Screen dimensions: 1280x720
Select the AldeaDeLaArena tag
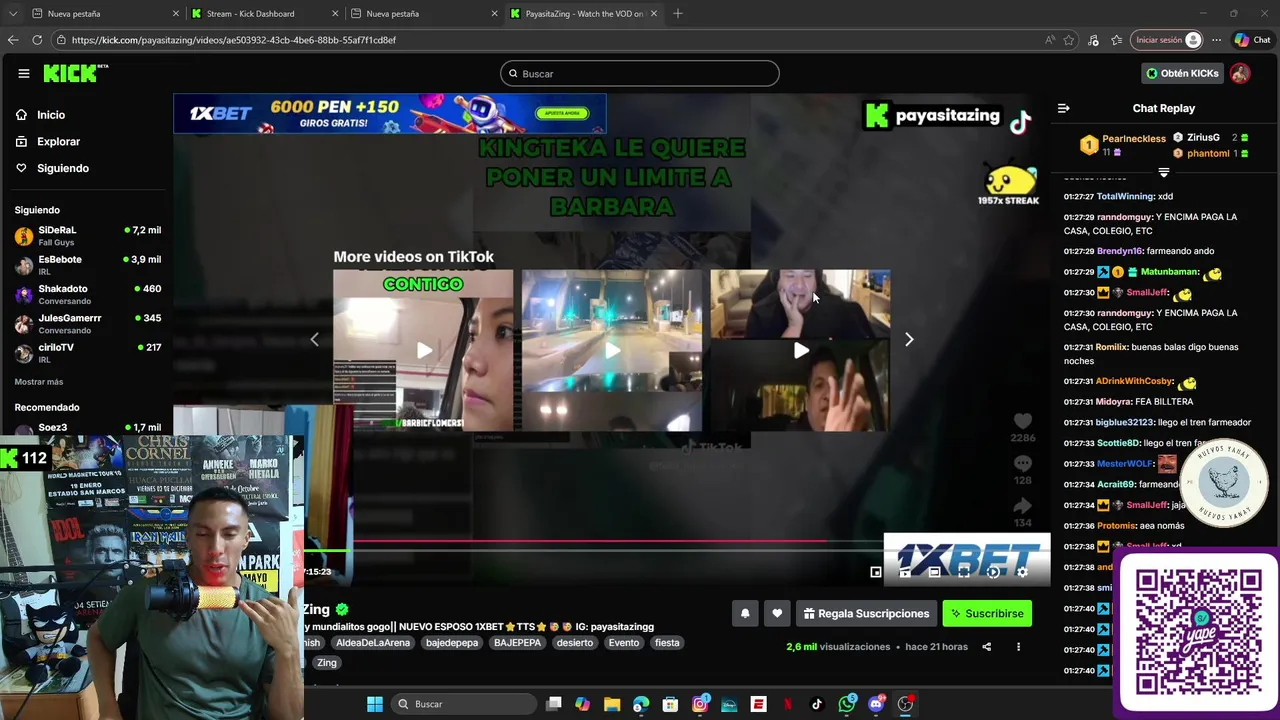tap(373, 643)
